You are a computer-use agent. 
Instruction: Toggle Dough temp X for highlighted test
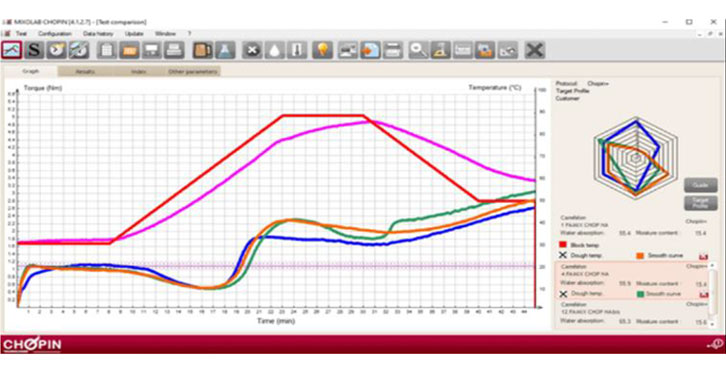(563, 294)
